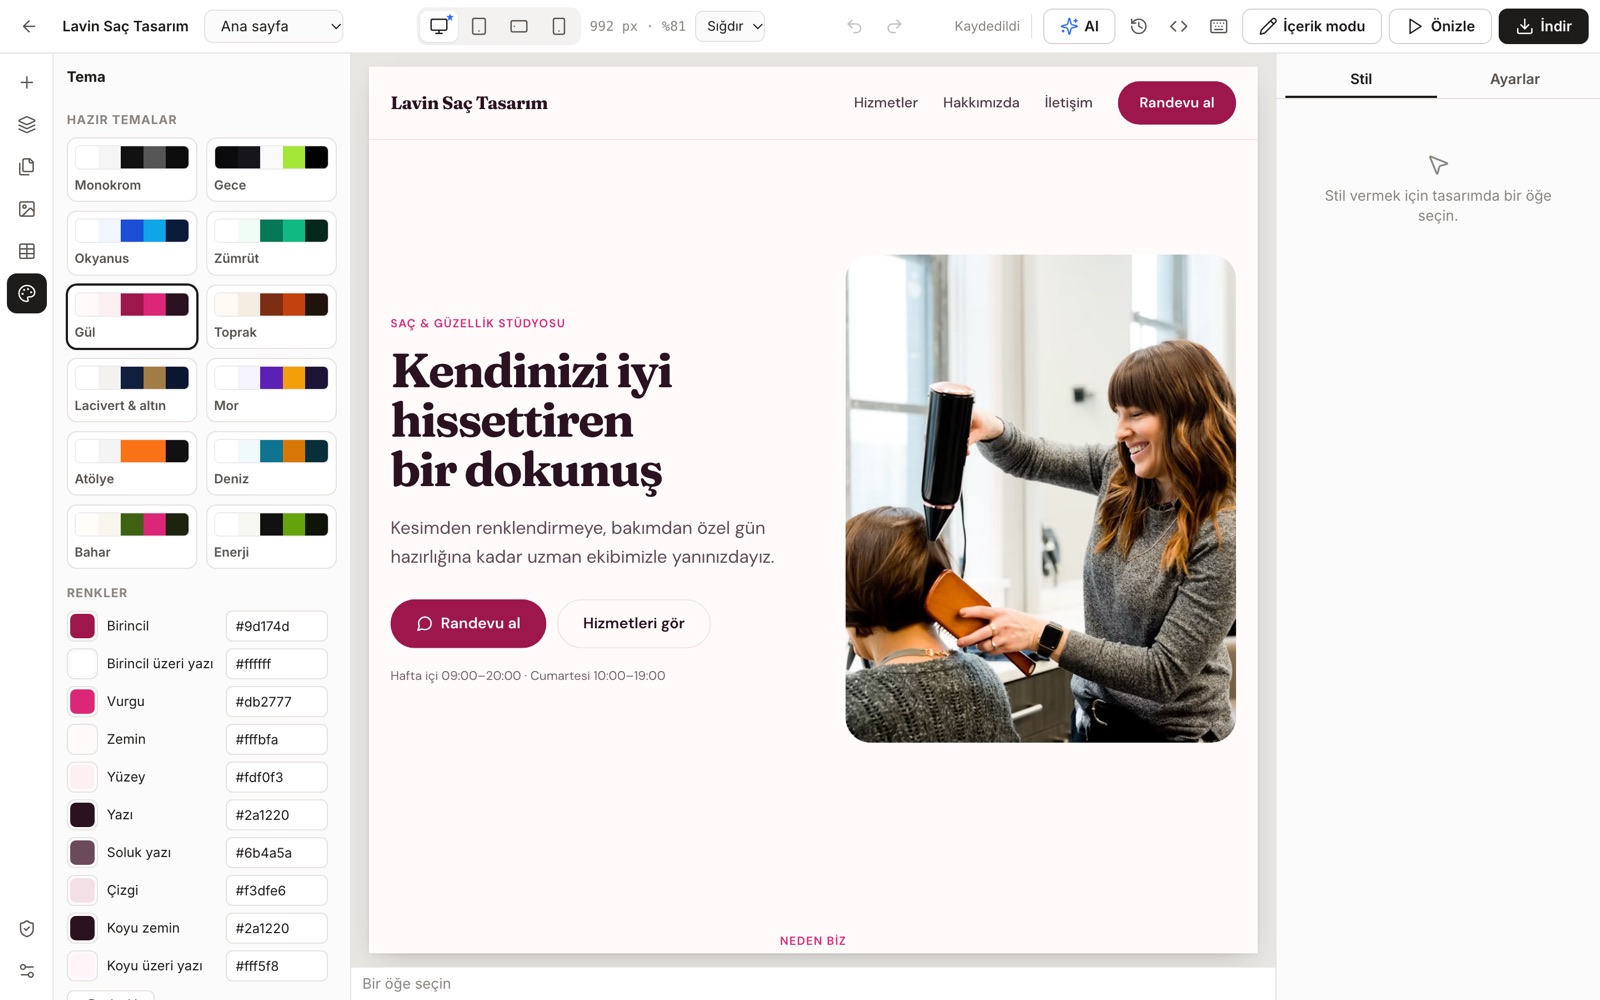The height and width of the screenshot is (1000, 1600).
Task: Switch to desktop viewport icon
Action: pos(439,26)
